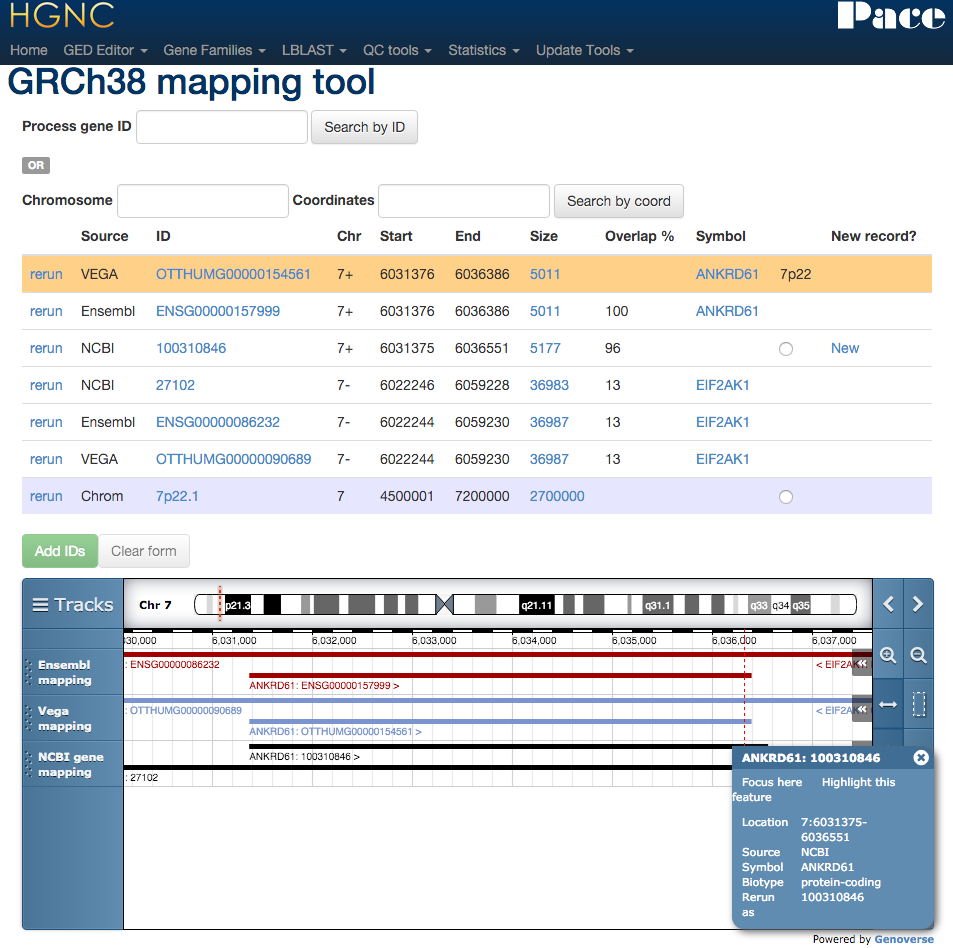Expand the QC tools dropdown
Viewport: 953px width, 948px height.
coord(397,50)
